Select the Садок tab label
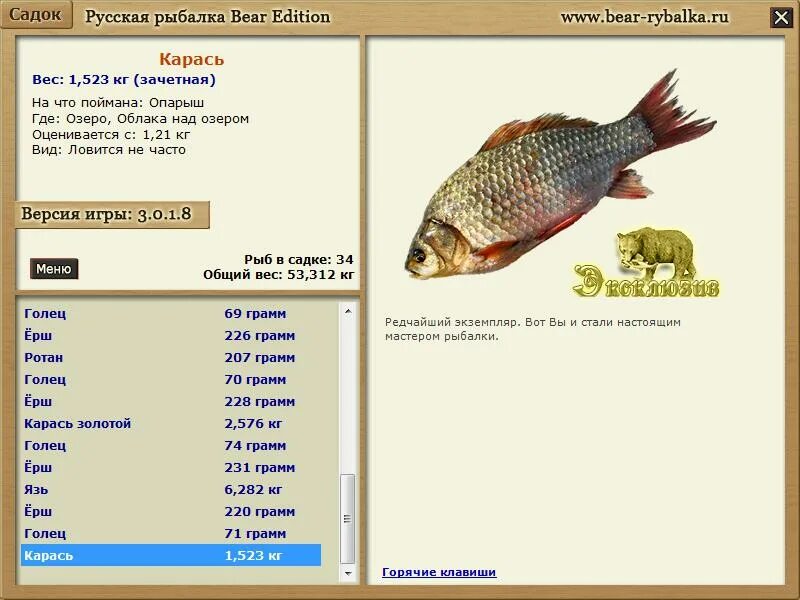 [35, 14]
